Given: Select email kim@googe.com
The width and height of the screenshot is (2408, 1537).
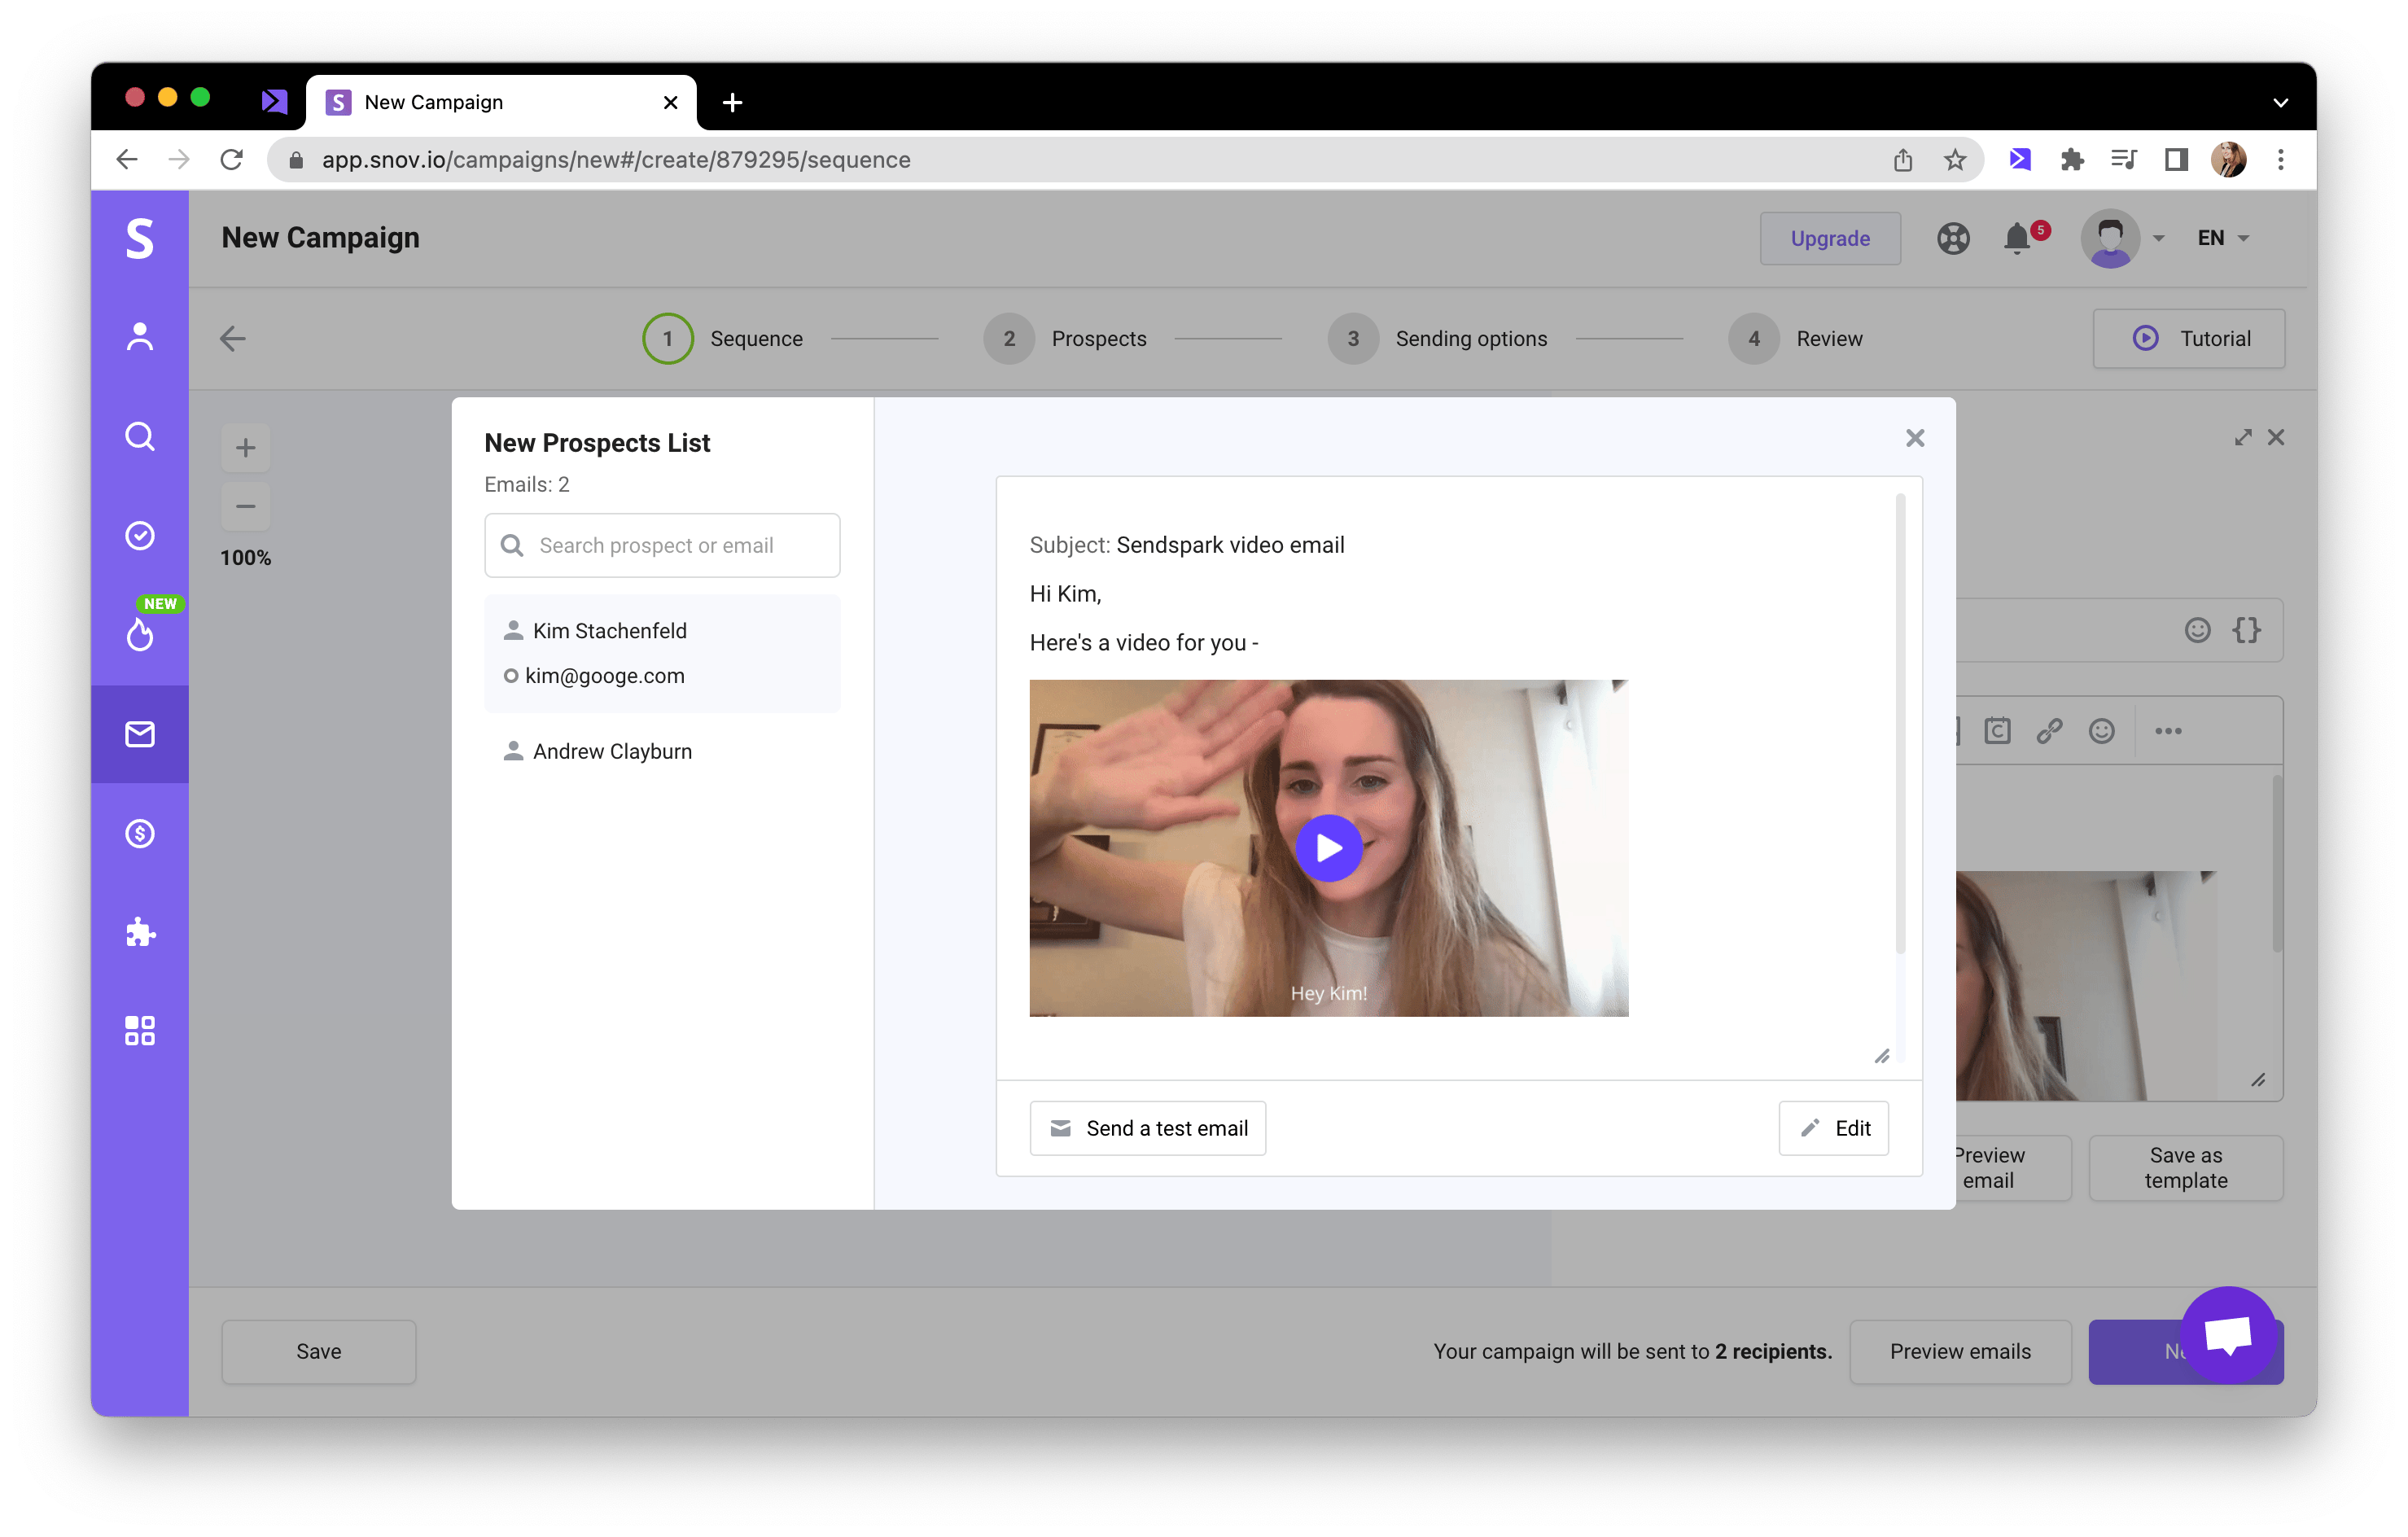Looking at the screenshot, I should [x=604, y=675].
